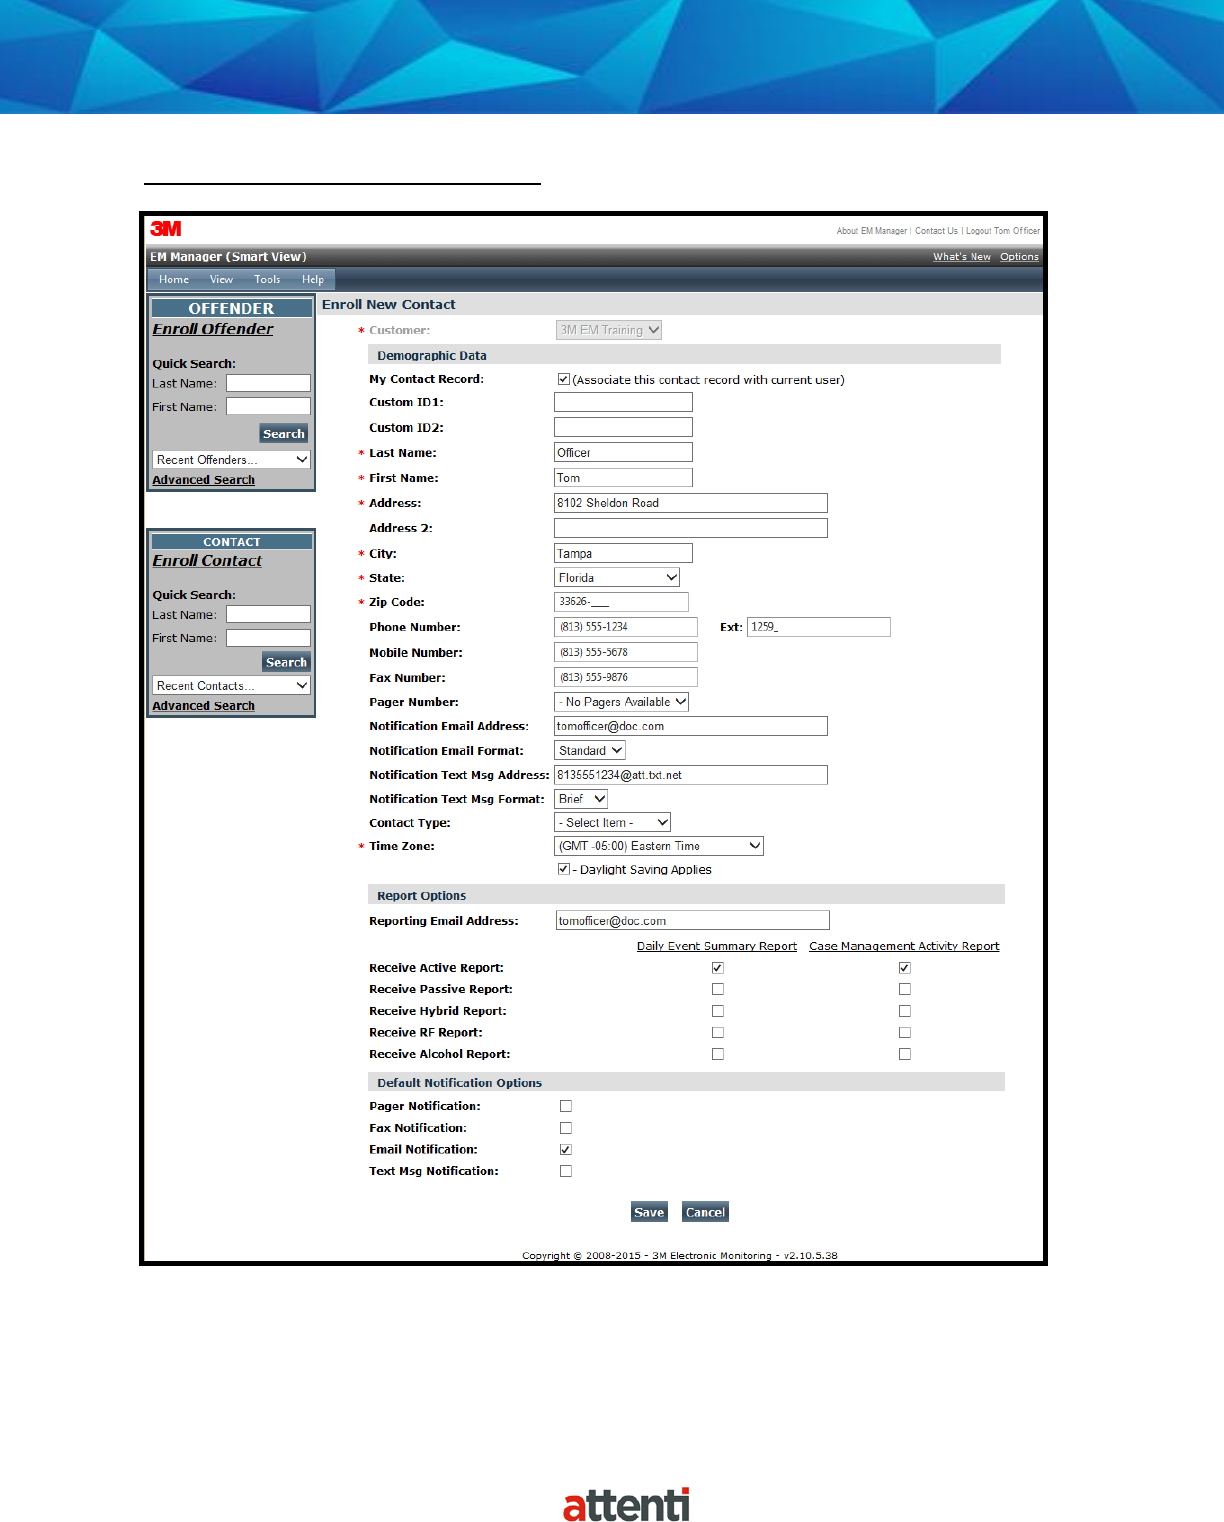The height and width of the screenshot is (1522, 1224).
Task: Click the Custom ID2 field
Action: click(623, 427)
